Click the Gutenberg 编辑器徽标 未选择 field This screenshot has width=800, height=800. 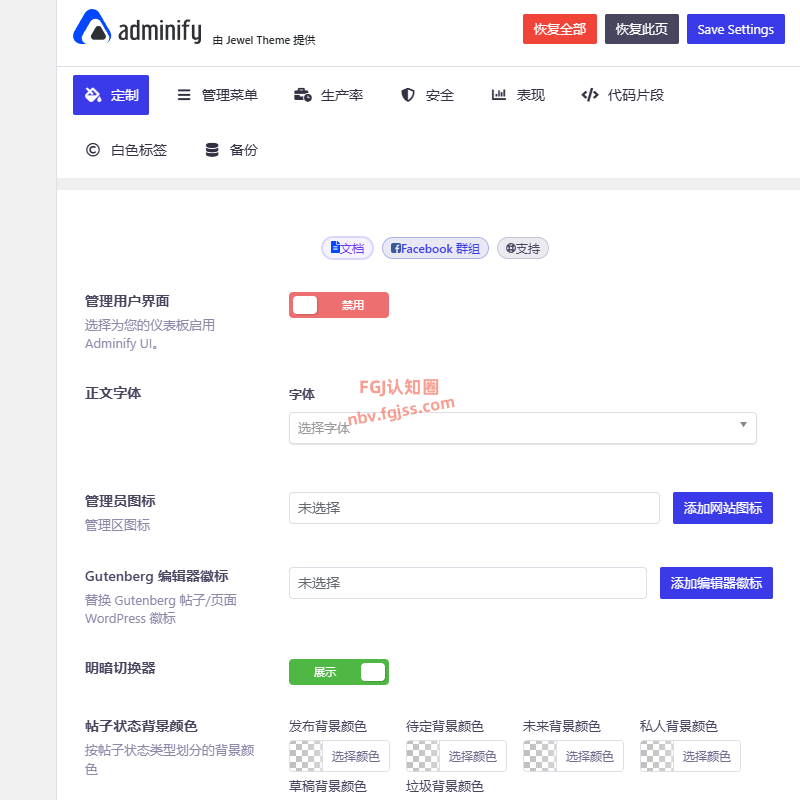[x=468, y=583]
